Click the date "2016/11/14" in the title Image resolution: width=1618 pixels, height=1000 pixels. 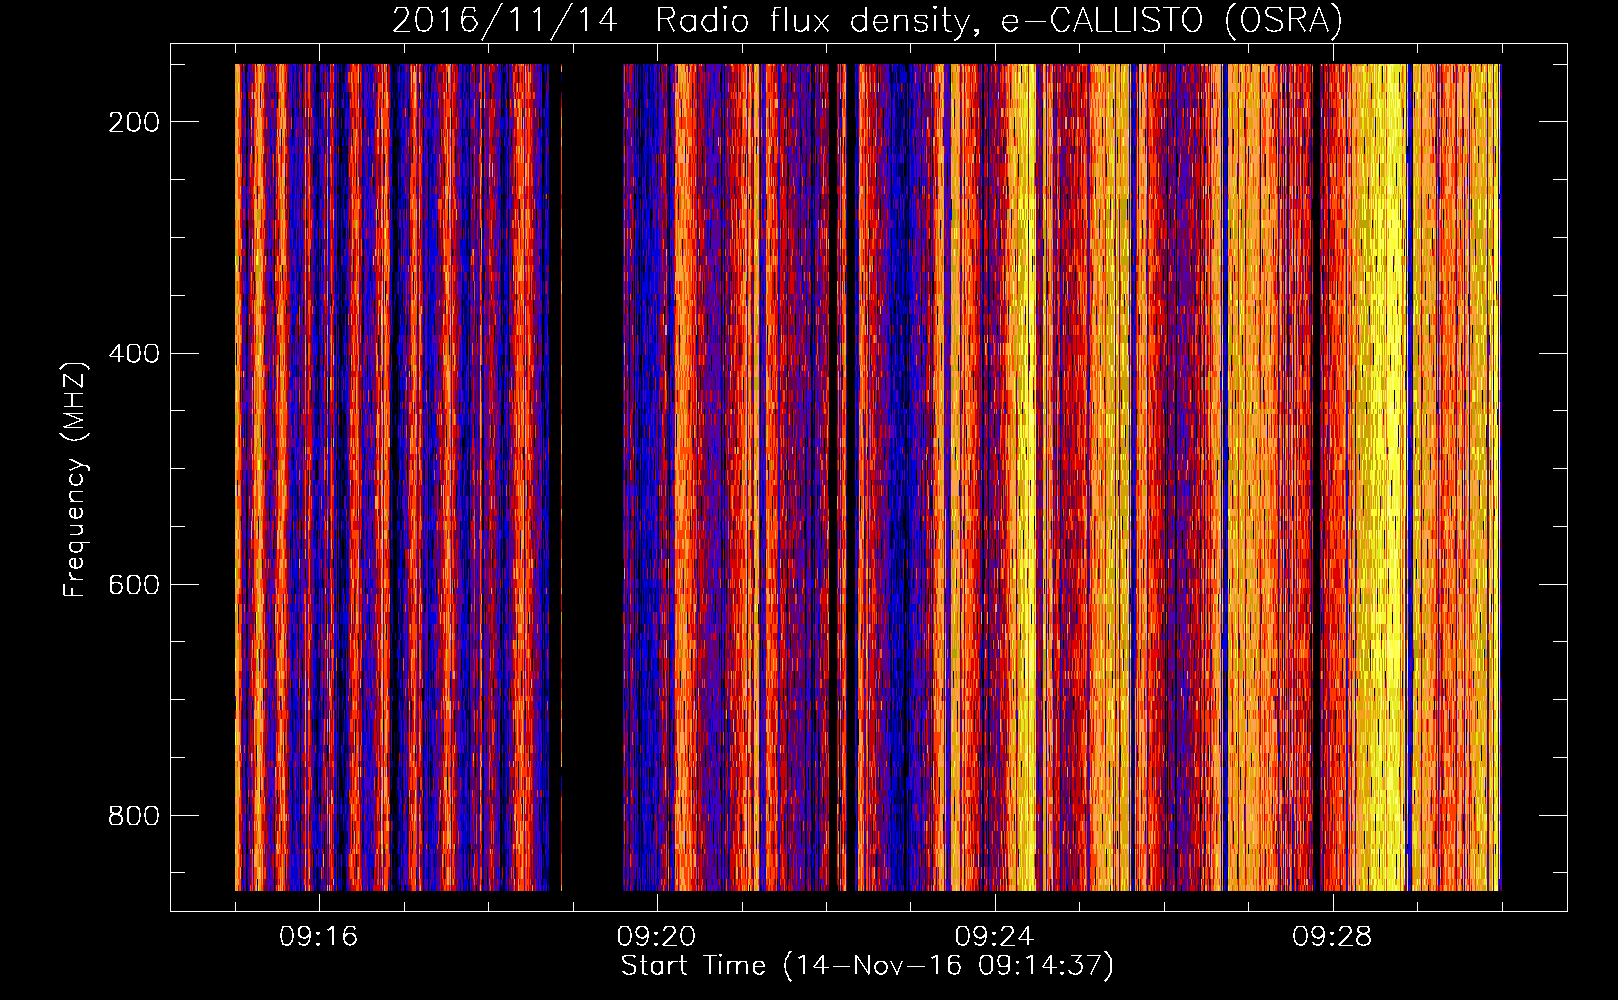click(x=505, y=20)
